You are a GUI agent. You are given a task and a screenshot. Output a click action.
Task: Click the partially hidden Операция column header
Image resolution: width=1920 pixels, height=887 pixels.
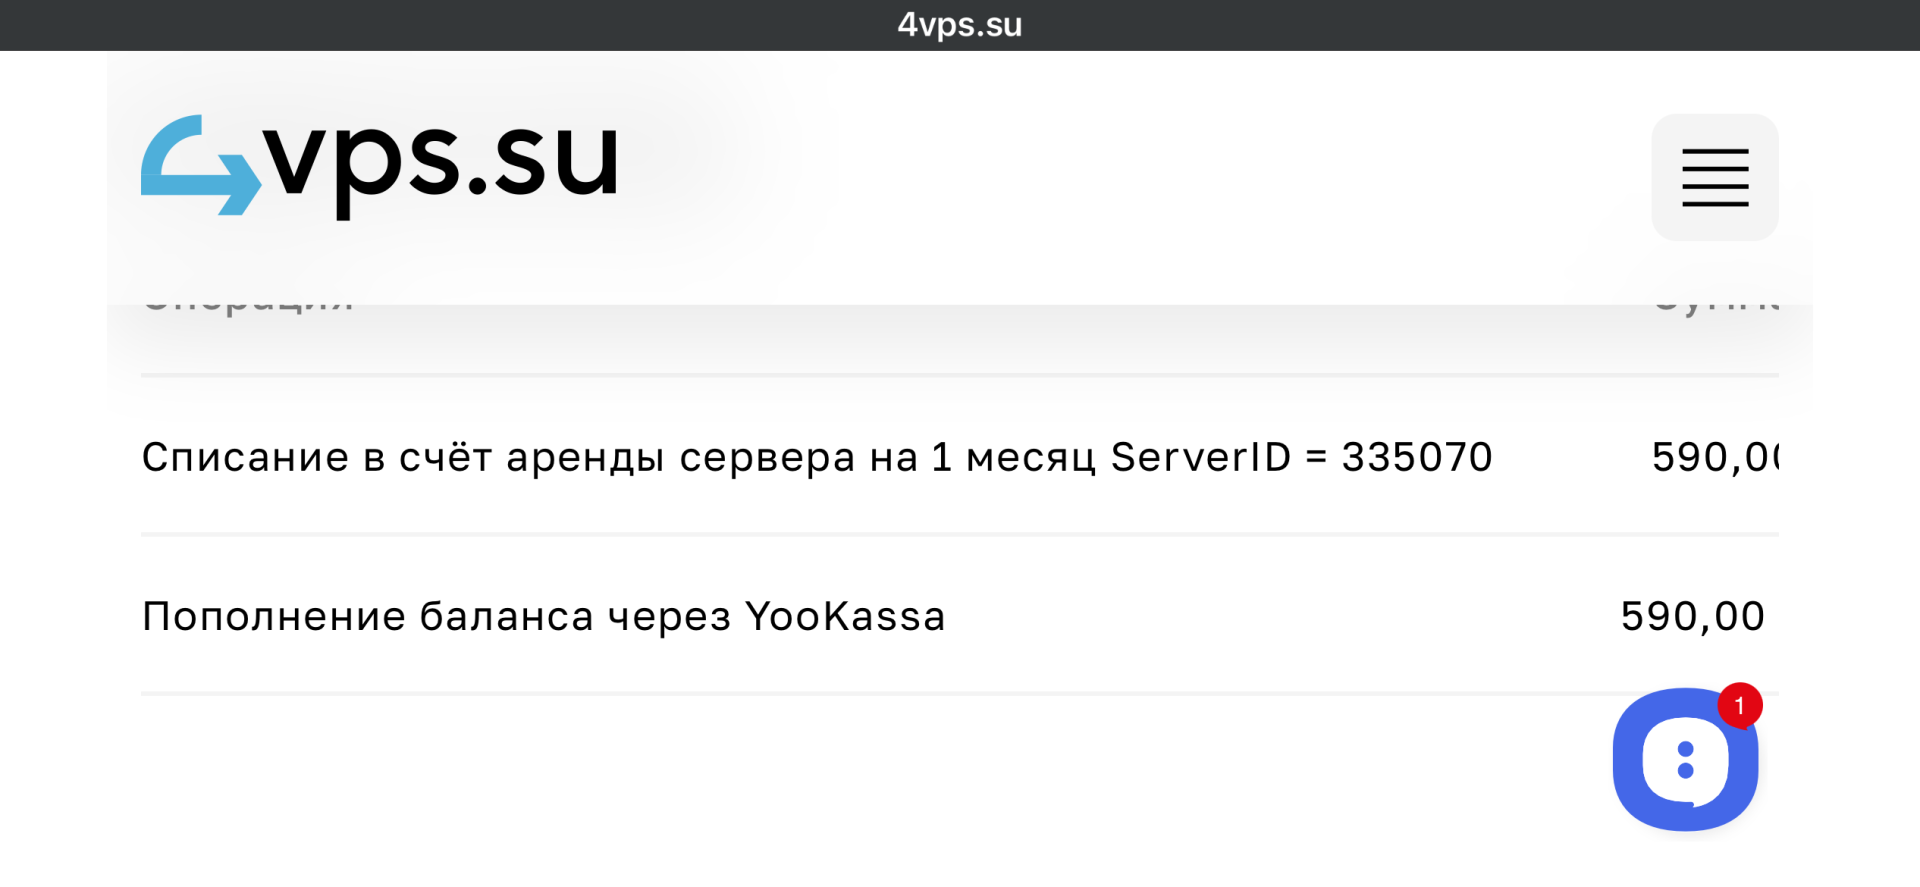click(248, 303)
